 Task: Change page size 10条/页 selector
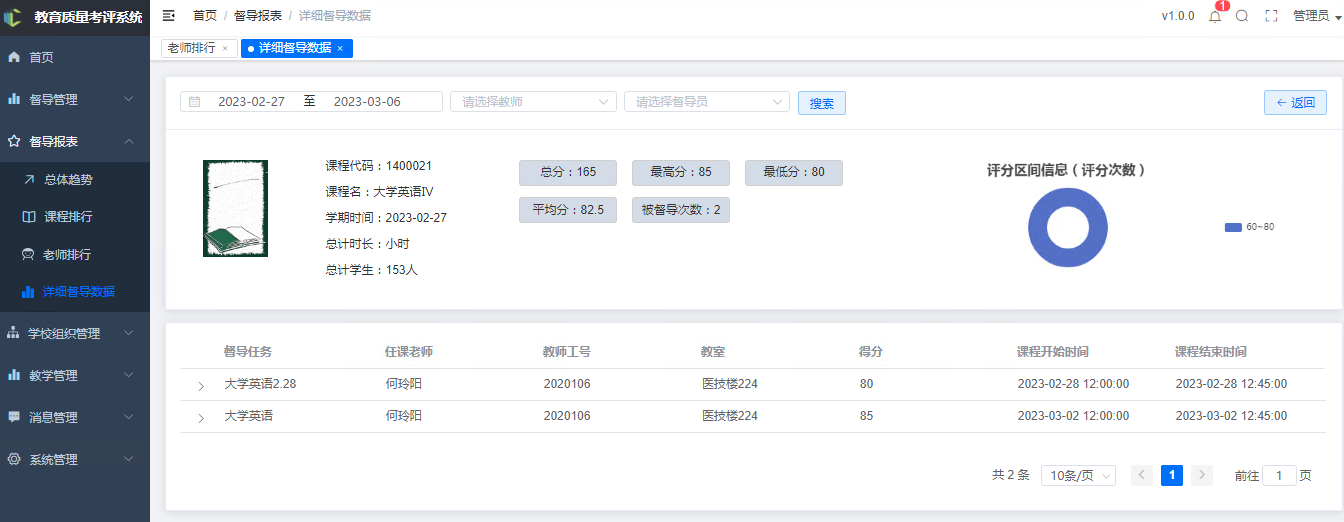coord(1078,476)
